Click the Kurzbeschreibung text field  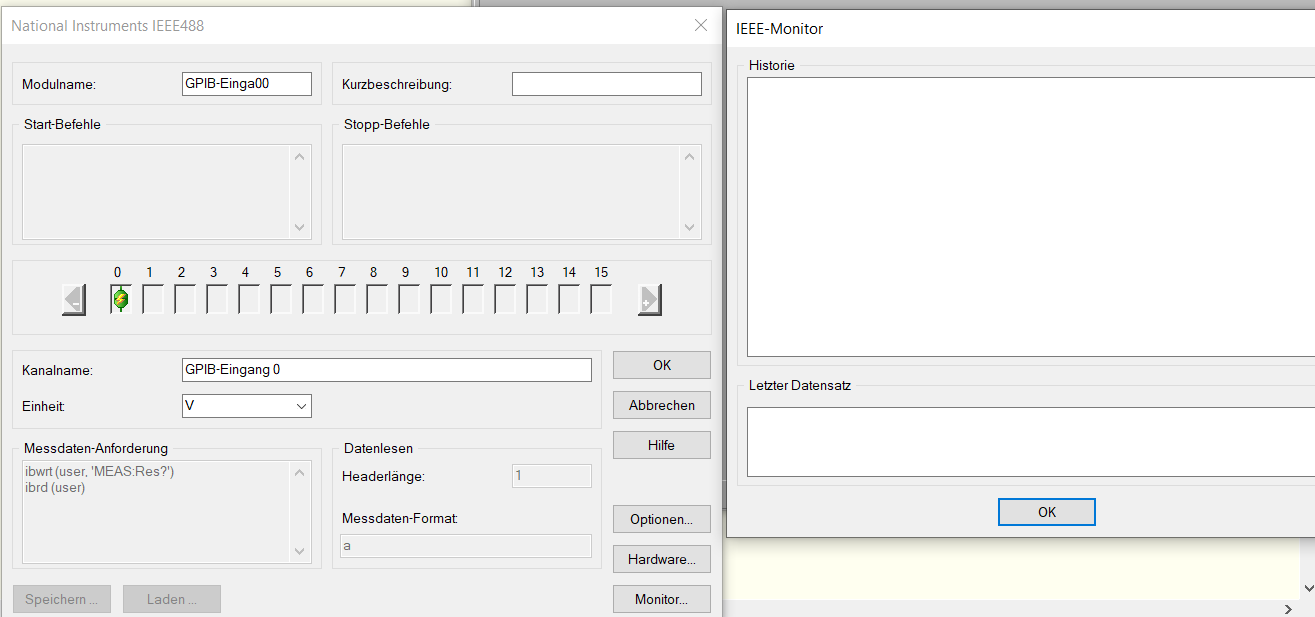(x=607, y=84)
